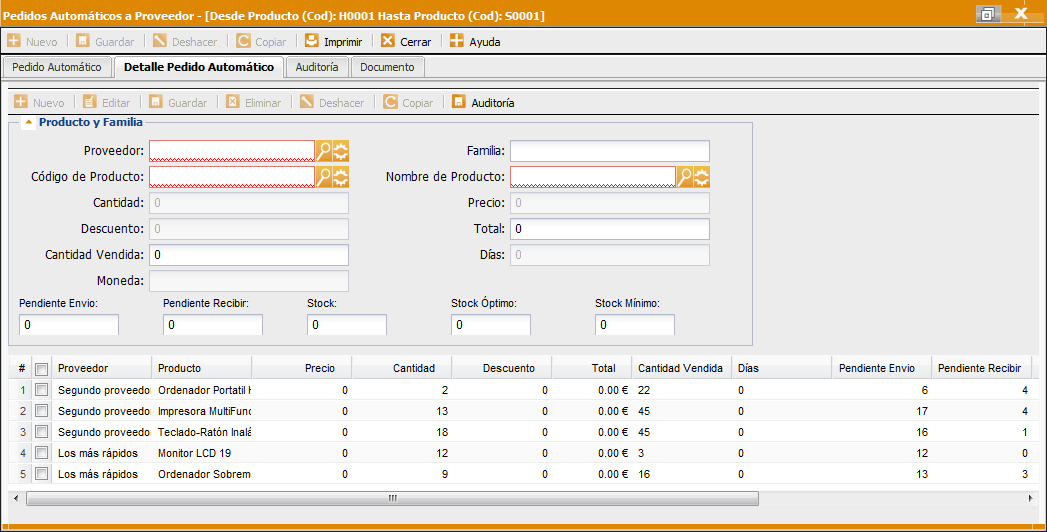
Task: Select the 'Monitor LCD 19' product cell
Action: click(x=202, y=453)
